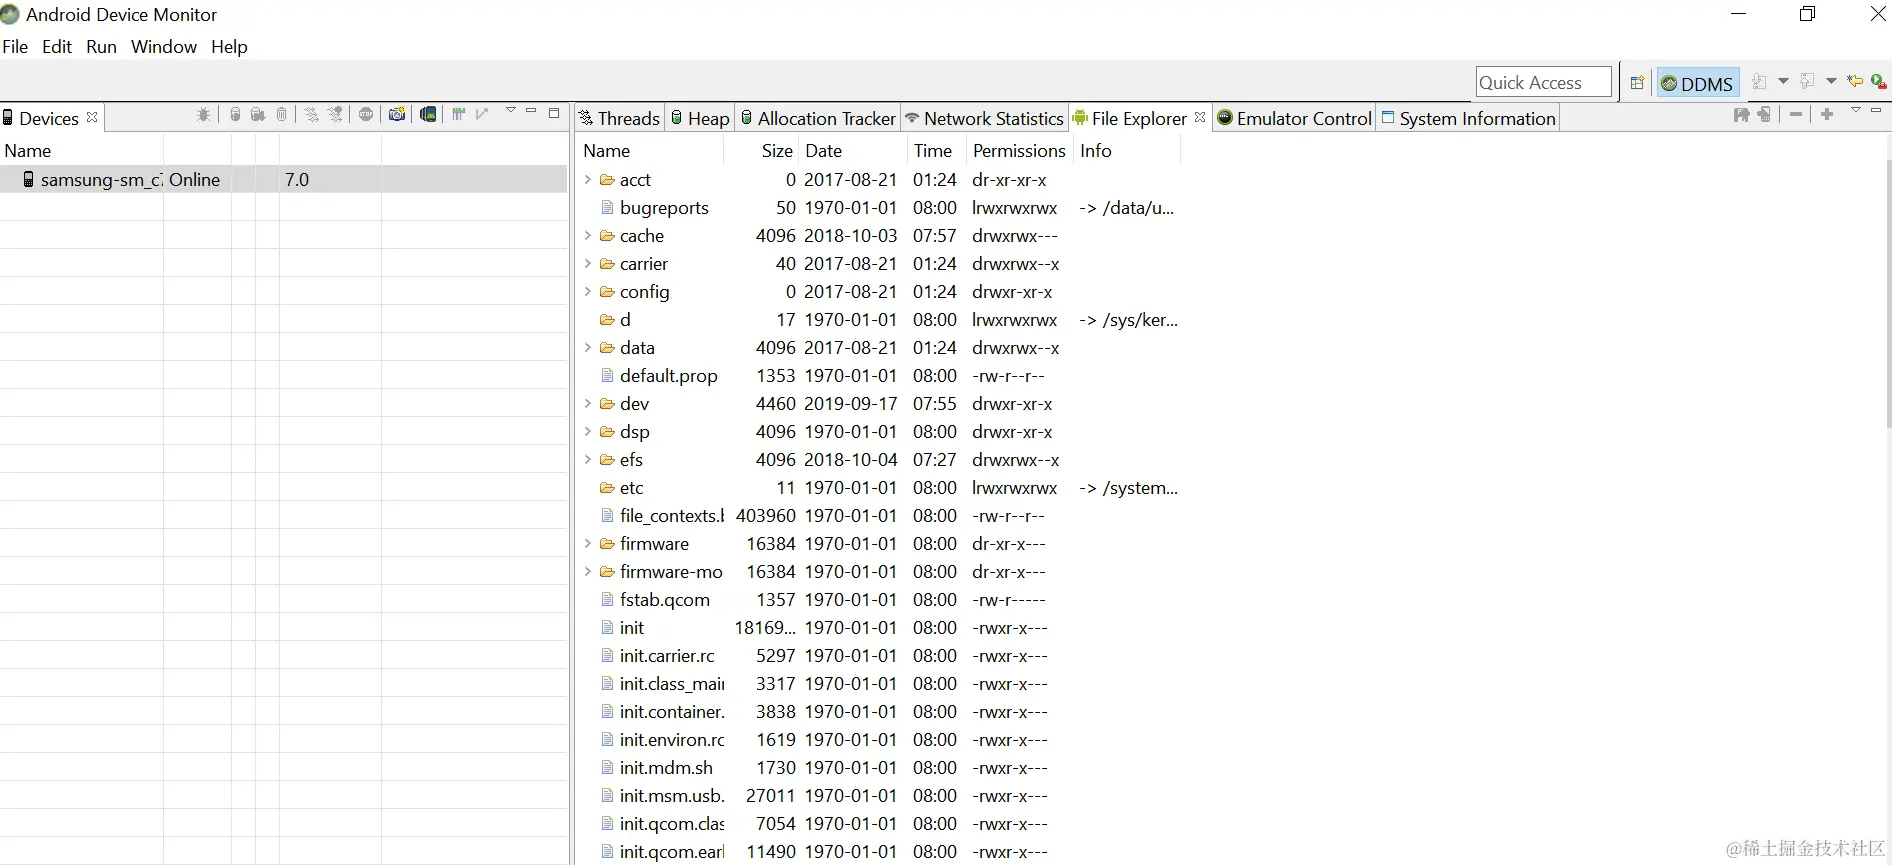Viewport: 1892px width, 865px height.
Task: Click the Run External Tools icon
Action: click(x=1878, y=82)
